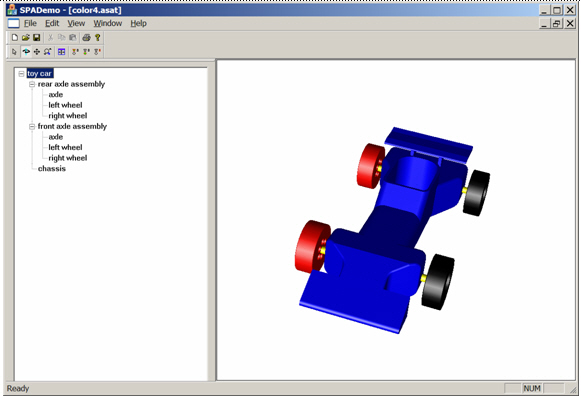Image resolution: width=581 pixels, height=396 pixels.
Task: Collapse the rear axle assembly node
Action: (x=32, y=84)
